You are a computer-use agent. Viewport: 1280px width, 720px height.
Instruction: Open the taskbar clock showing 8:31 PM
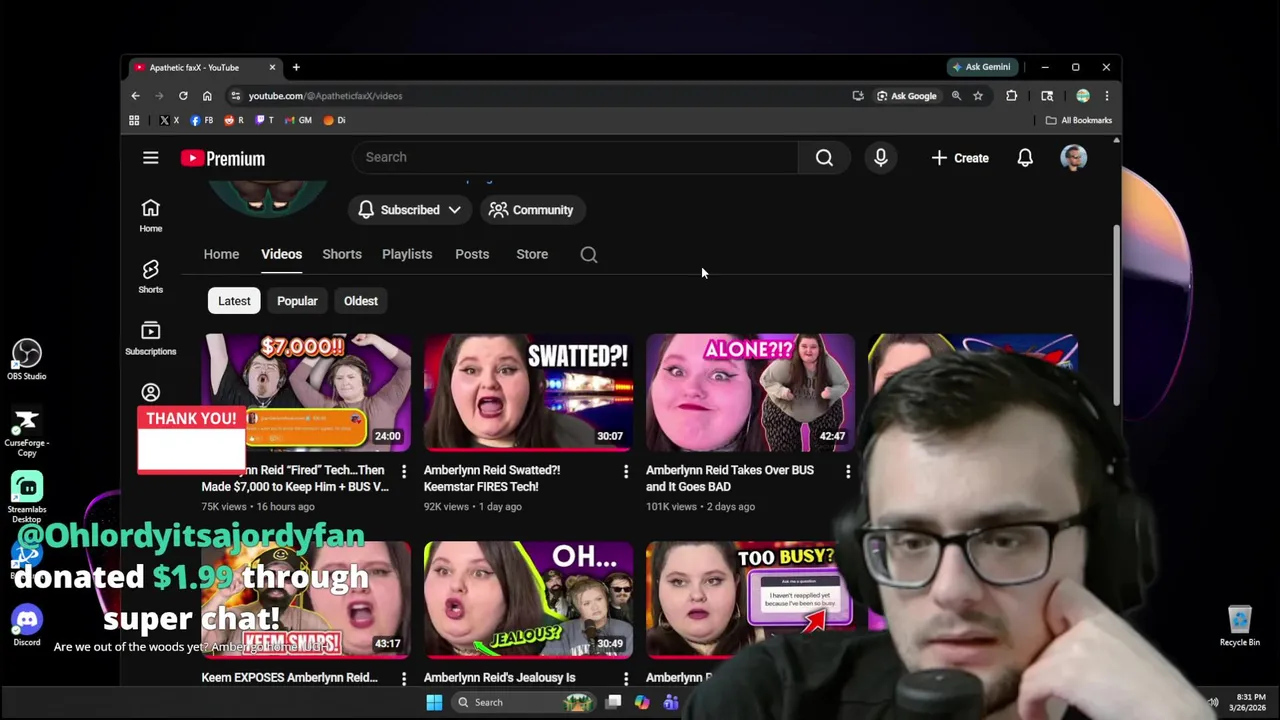1250,702
